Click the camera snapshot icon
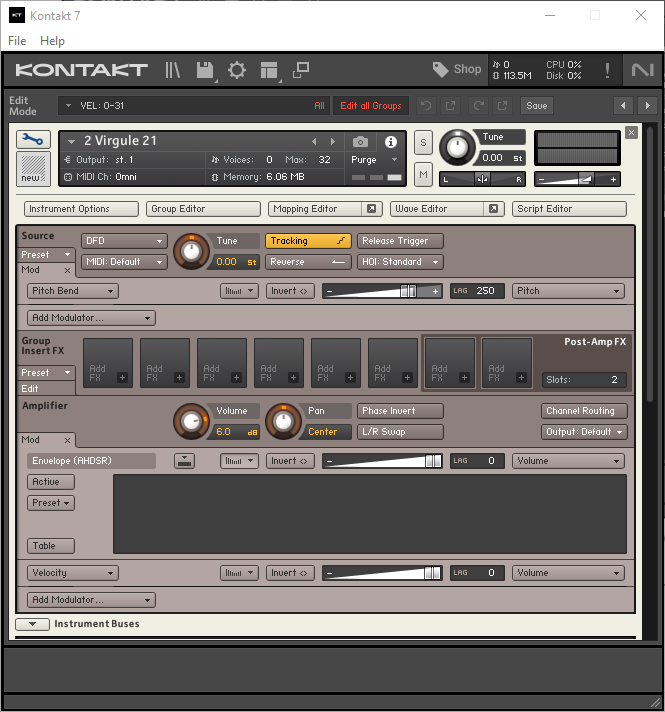The image size is (665, 712). point(360,142)
